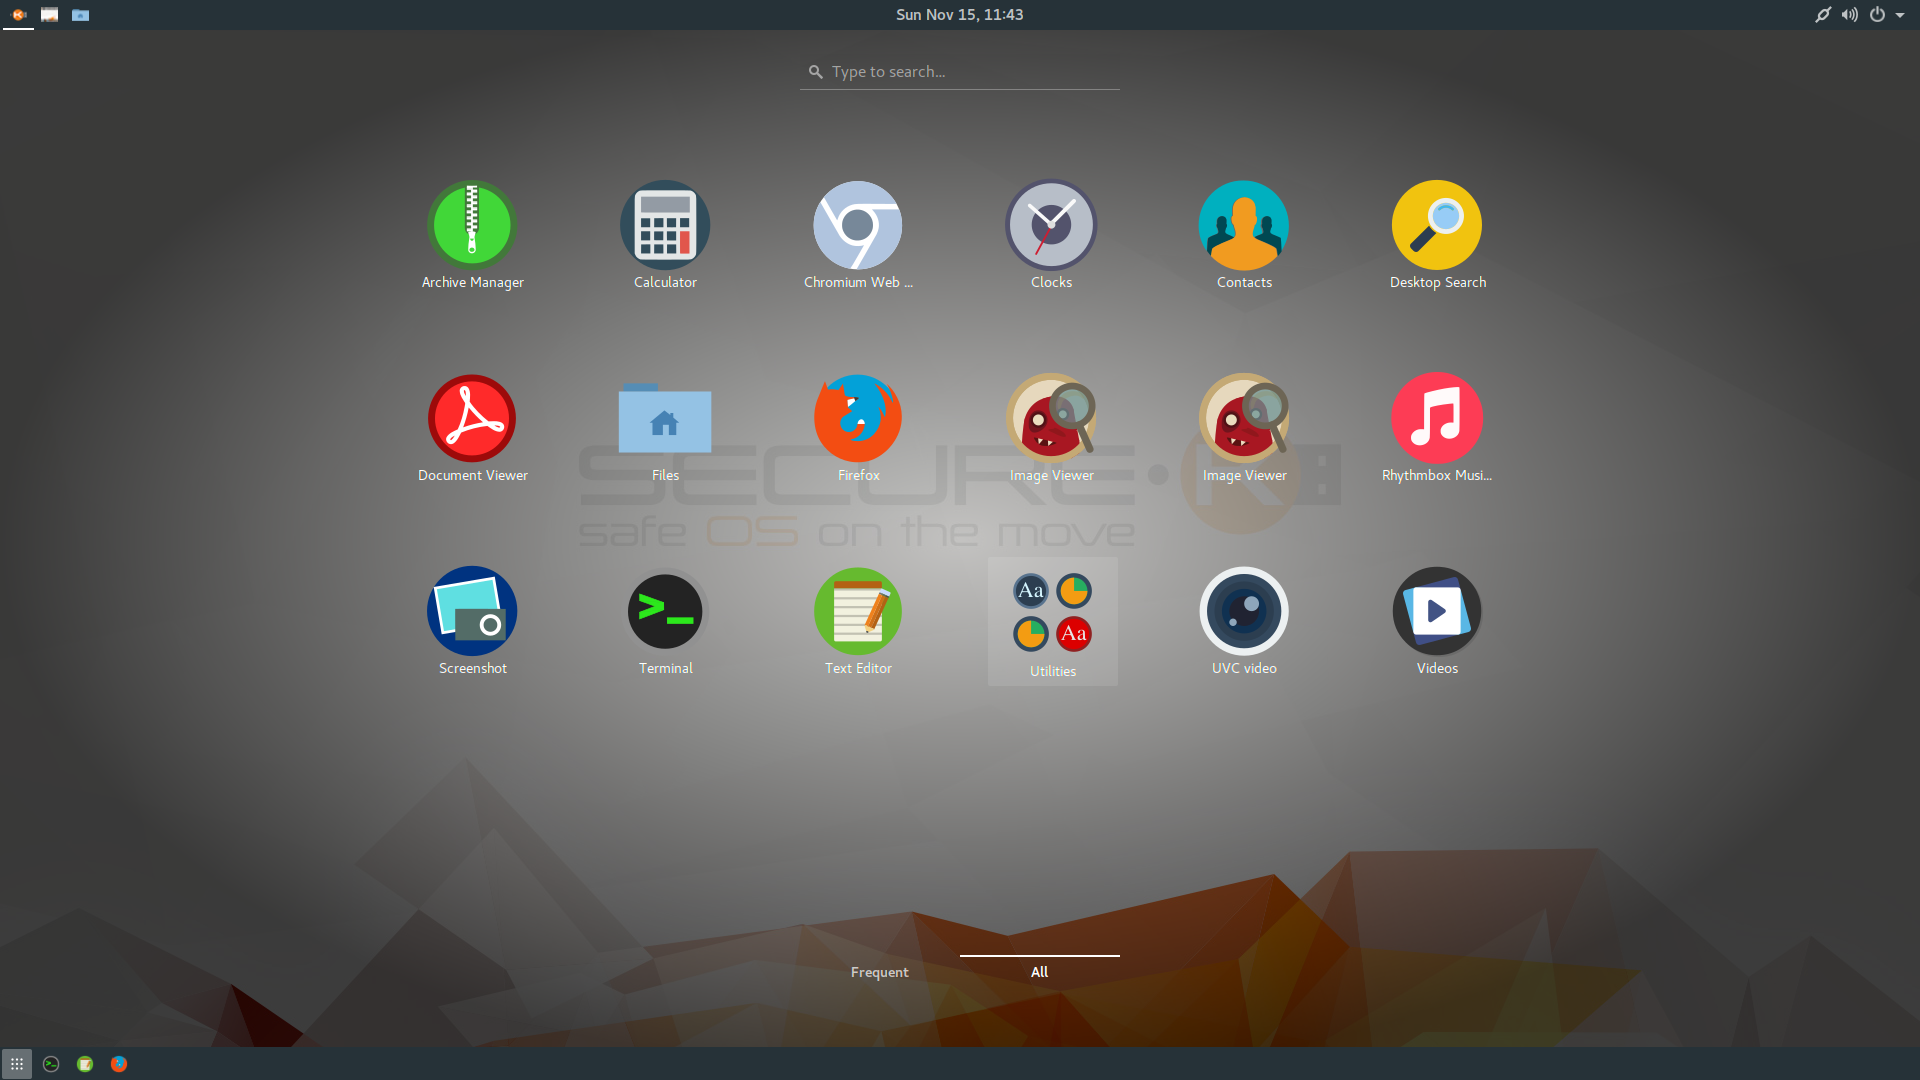Open the network connection indicator
Viewport: 1920px width, 1080px height.
[1823, 15]
